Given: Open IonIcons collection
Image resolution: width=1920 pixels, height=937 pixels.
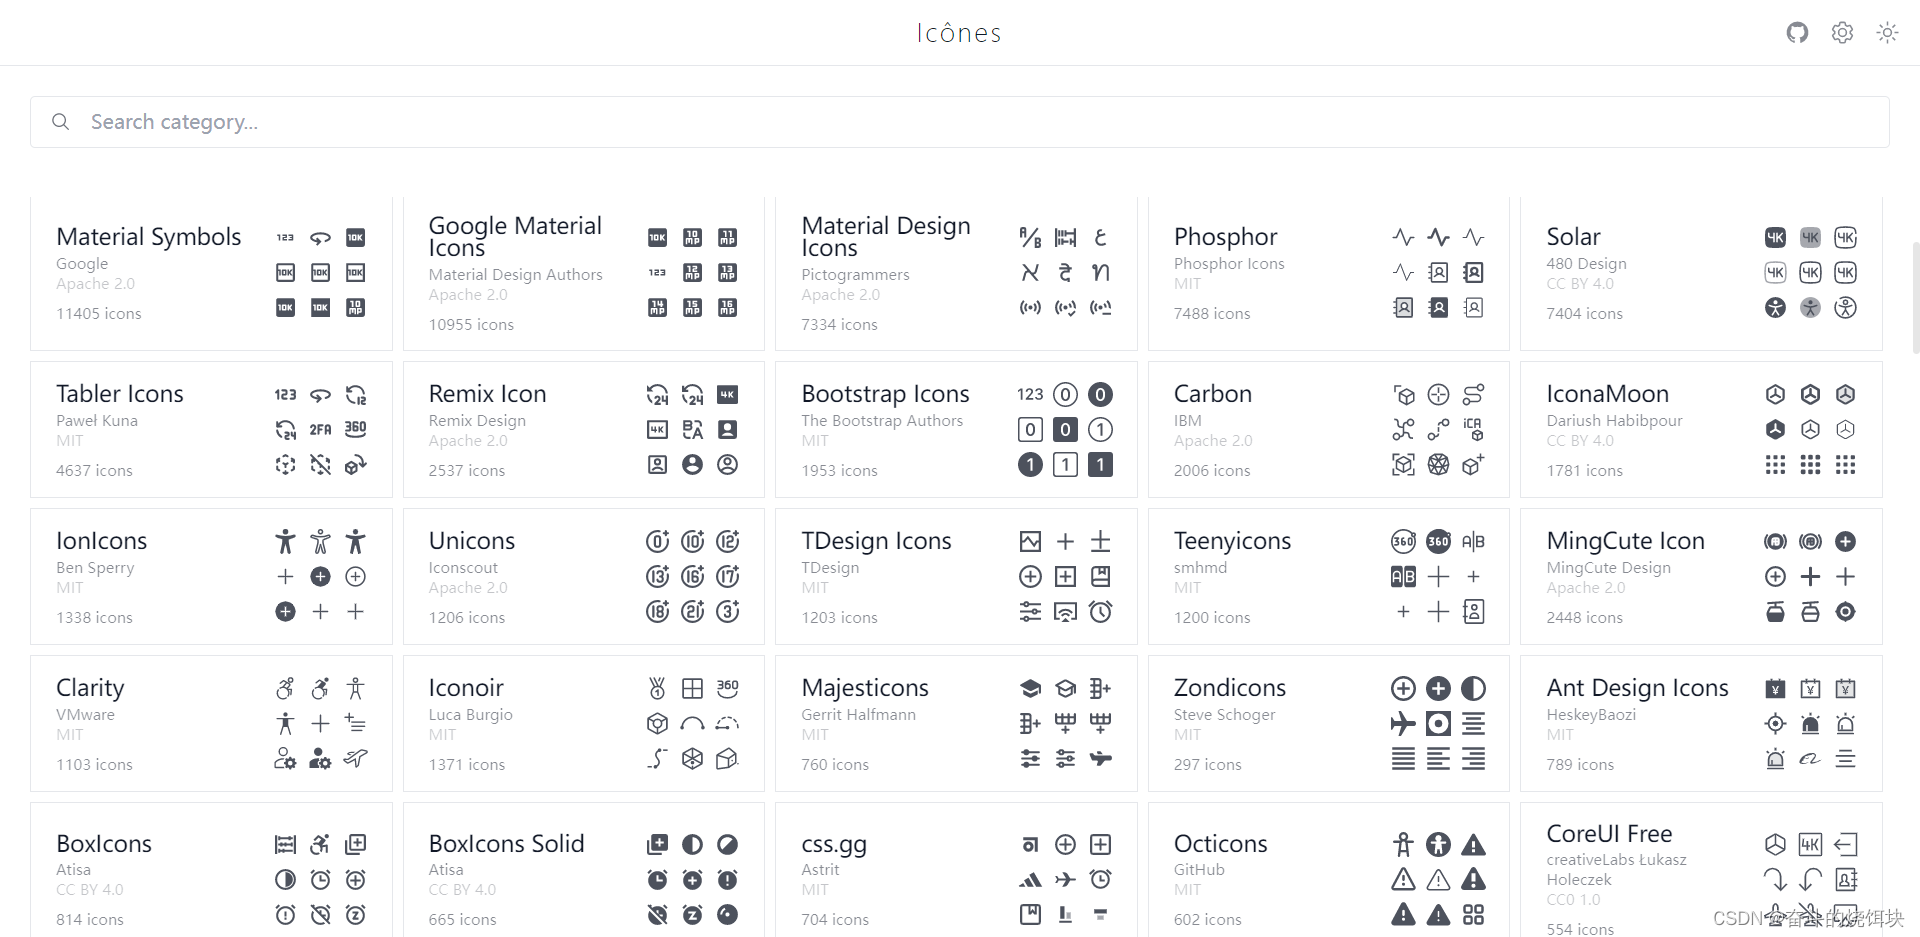Looking at the screenshot, I should coord(211,577).
